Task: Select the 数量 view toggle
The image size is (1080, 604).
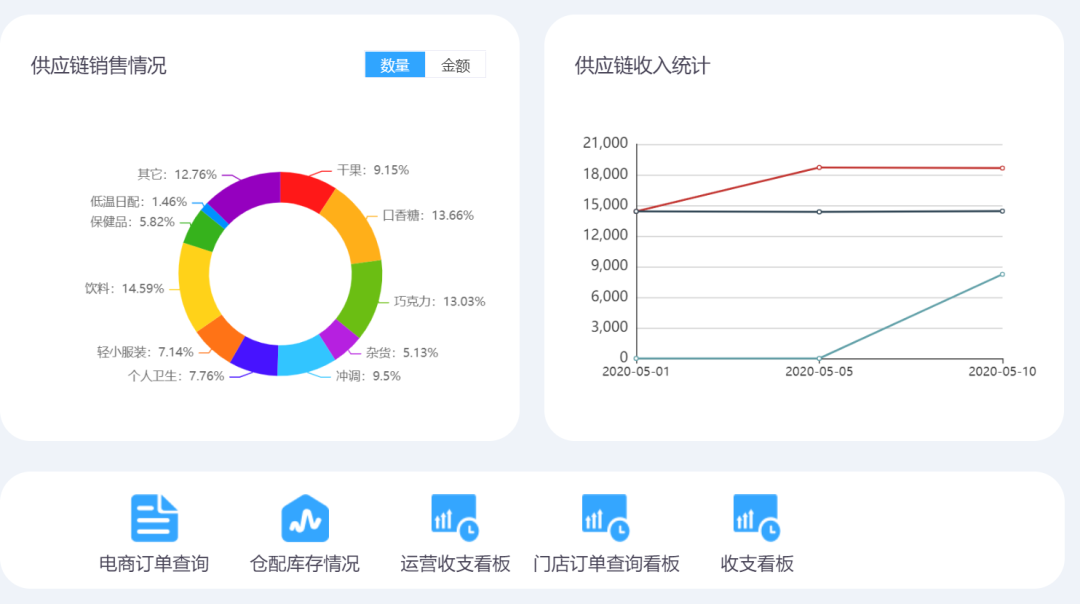Action: [x=395, y=63]
